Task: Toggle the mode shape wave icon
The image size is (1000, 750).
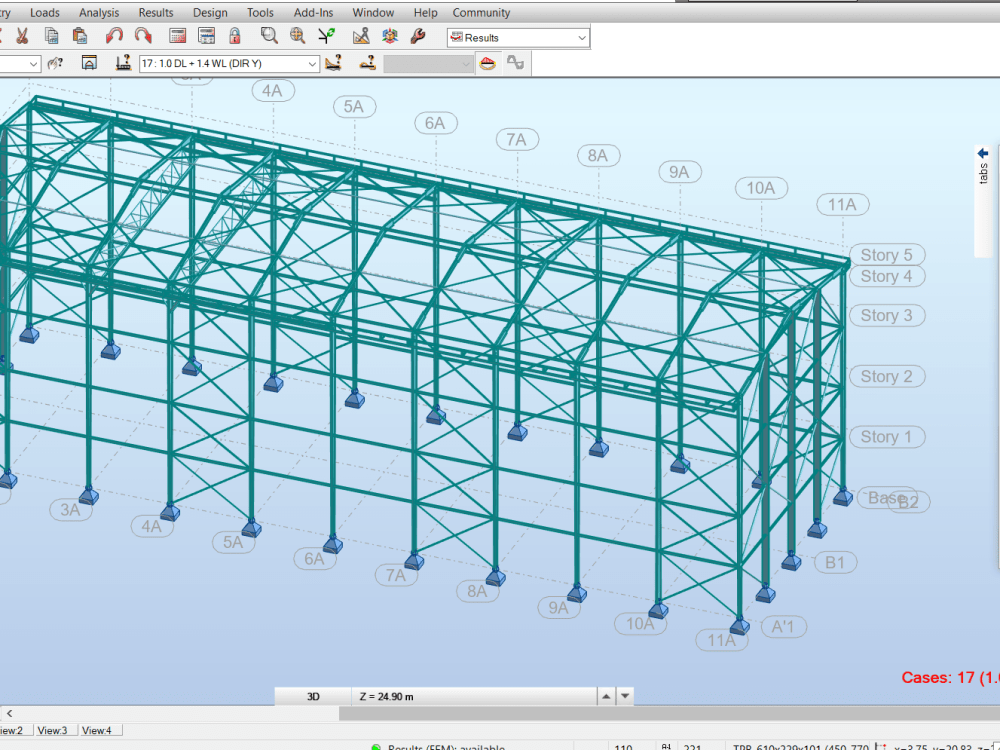Action: pyautogui.click(x=515, y=63)
